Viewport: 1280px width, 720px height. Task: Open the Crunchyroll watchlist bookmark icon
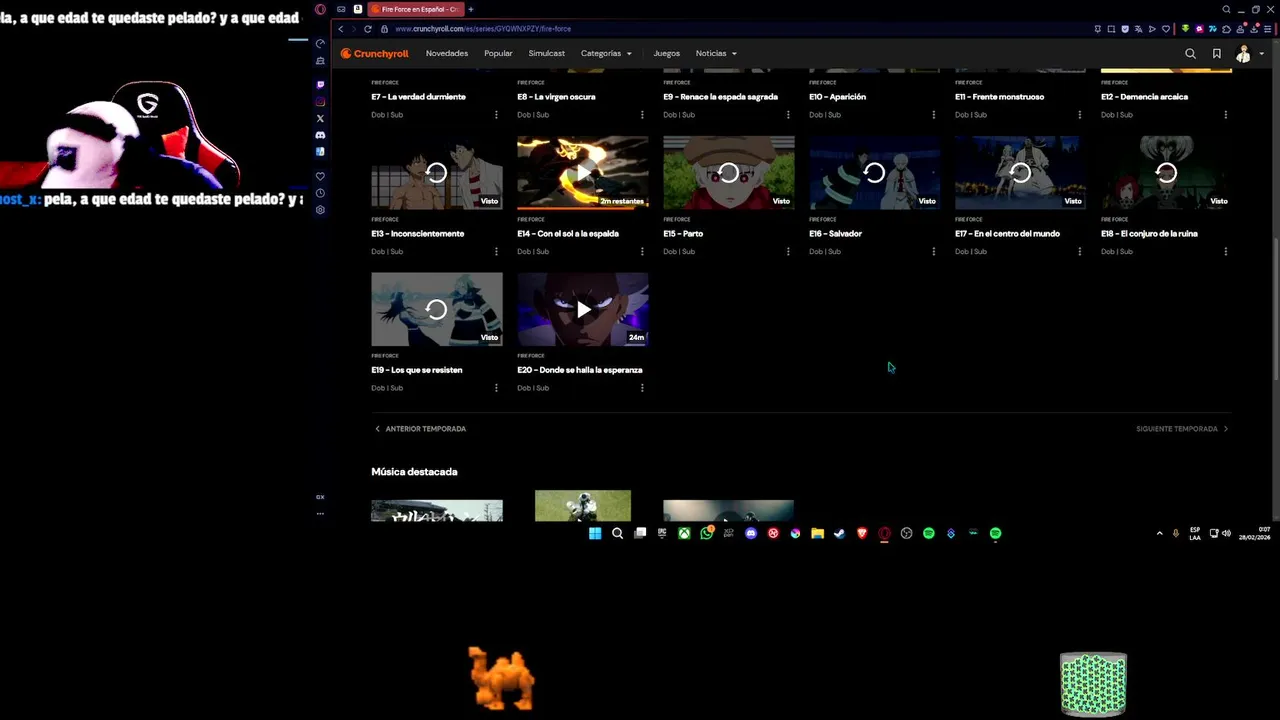(x=1216, y=53)
